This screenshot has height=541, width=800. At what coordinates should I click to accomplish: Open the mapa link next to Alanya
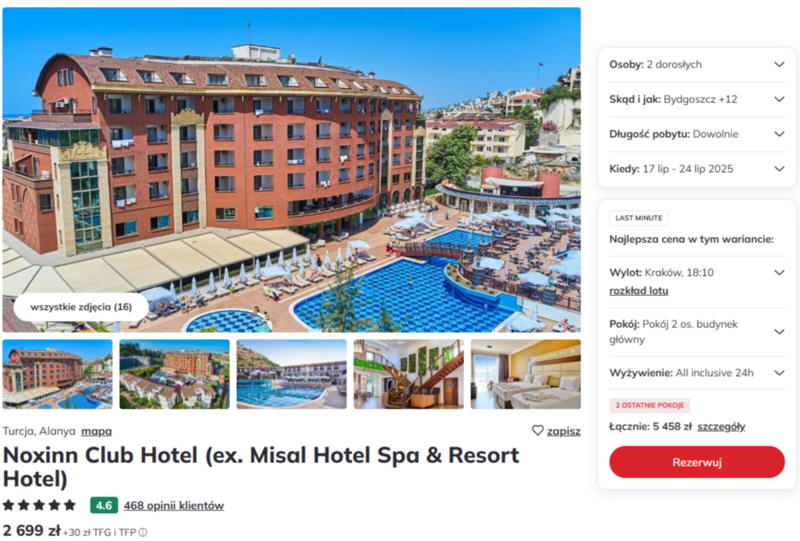coord(96,431)
